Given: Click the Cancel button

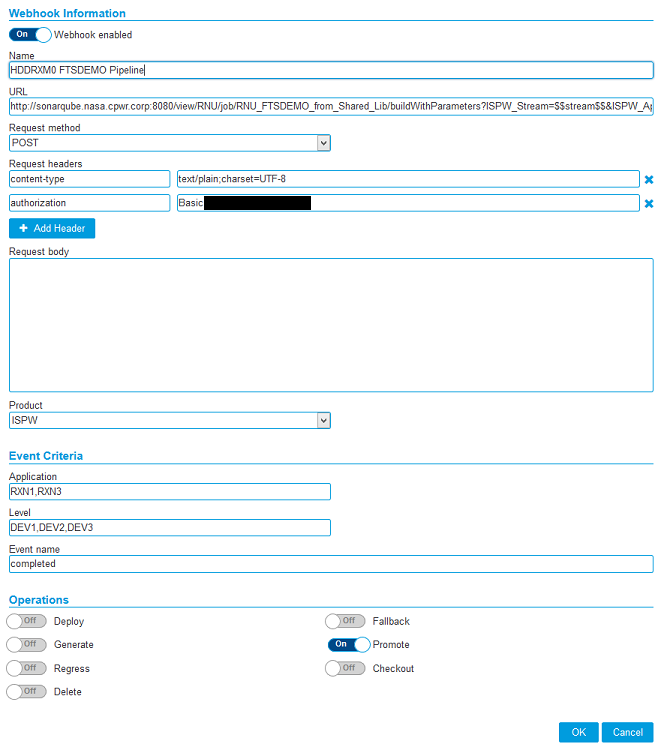Looking at the screenshot, I should (x=627, y=732).
